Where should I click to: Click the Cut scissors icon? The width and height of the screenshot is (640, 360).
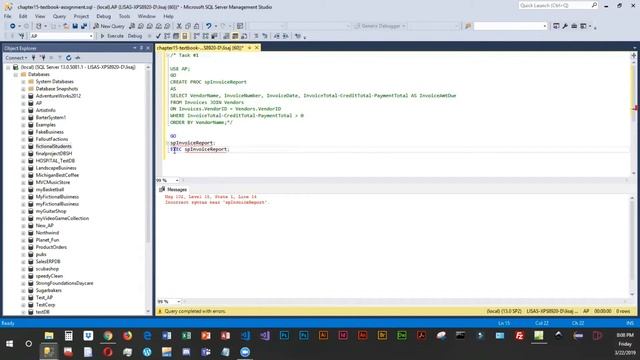[x=179, y=26]
